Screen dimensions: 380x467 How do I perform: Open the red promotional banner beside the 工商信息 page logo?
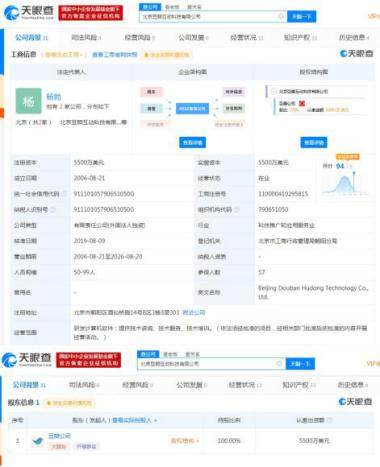pos(91,13)
